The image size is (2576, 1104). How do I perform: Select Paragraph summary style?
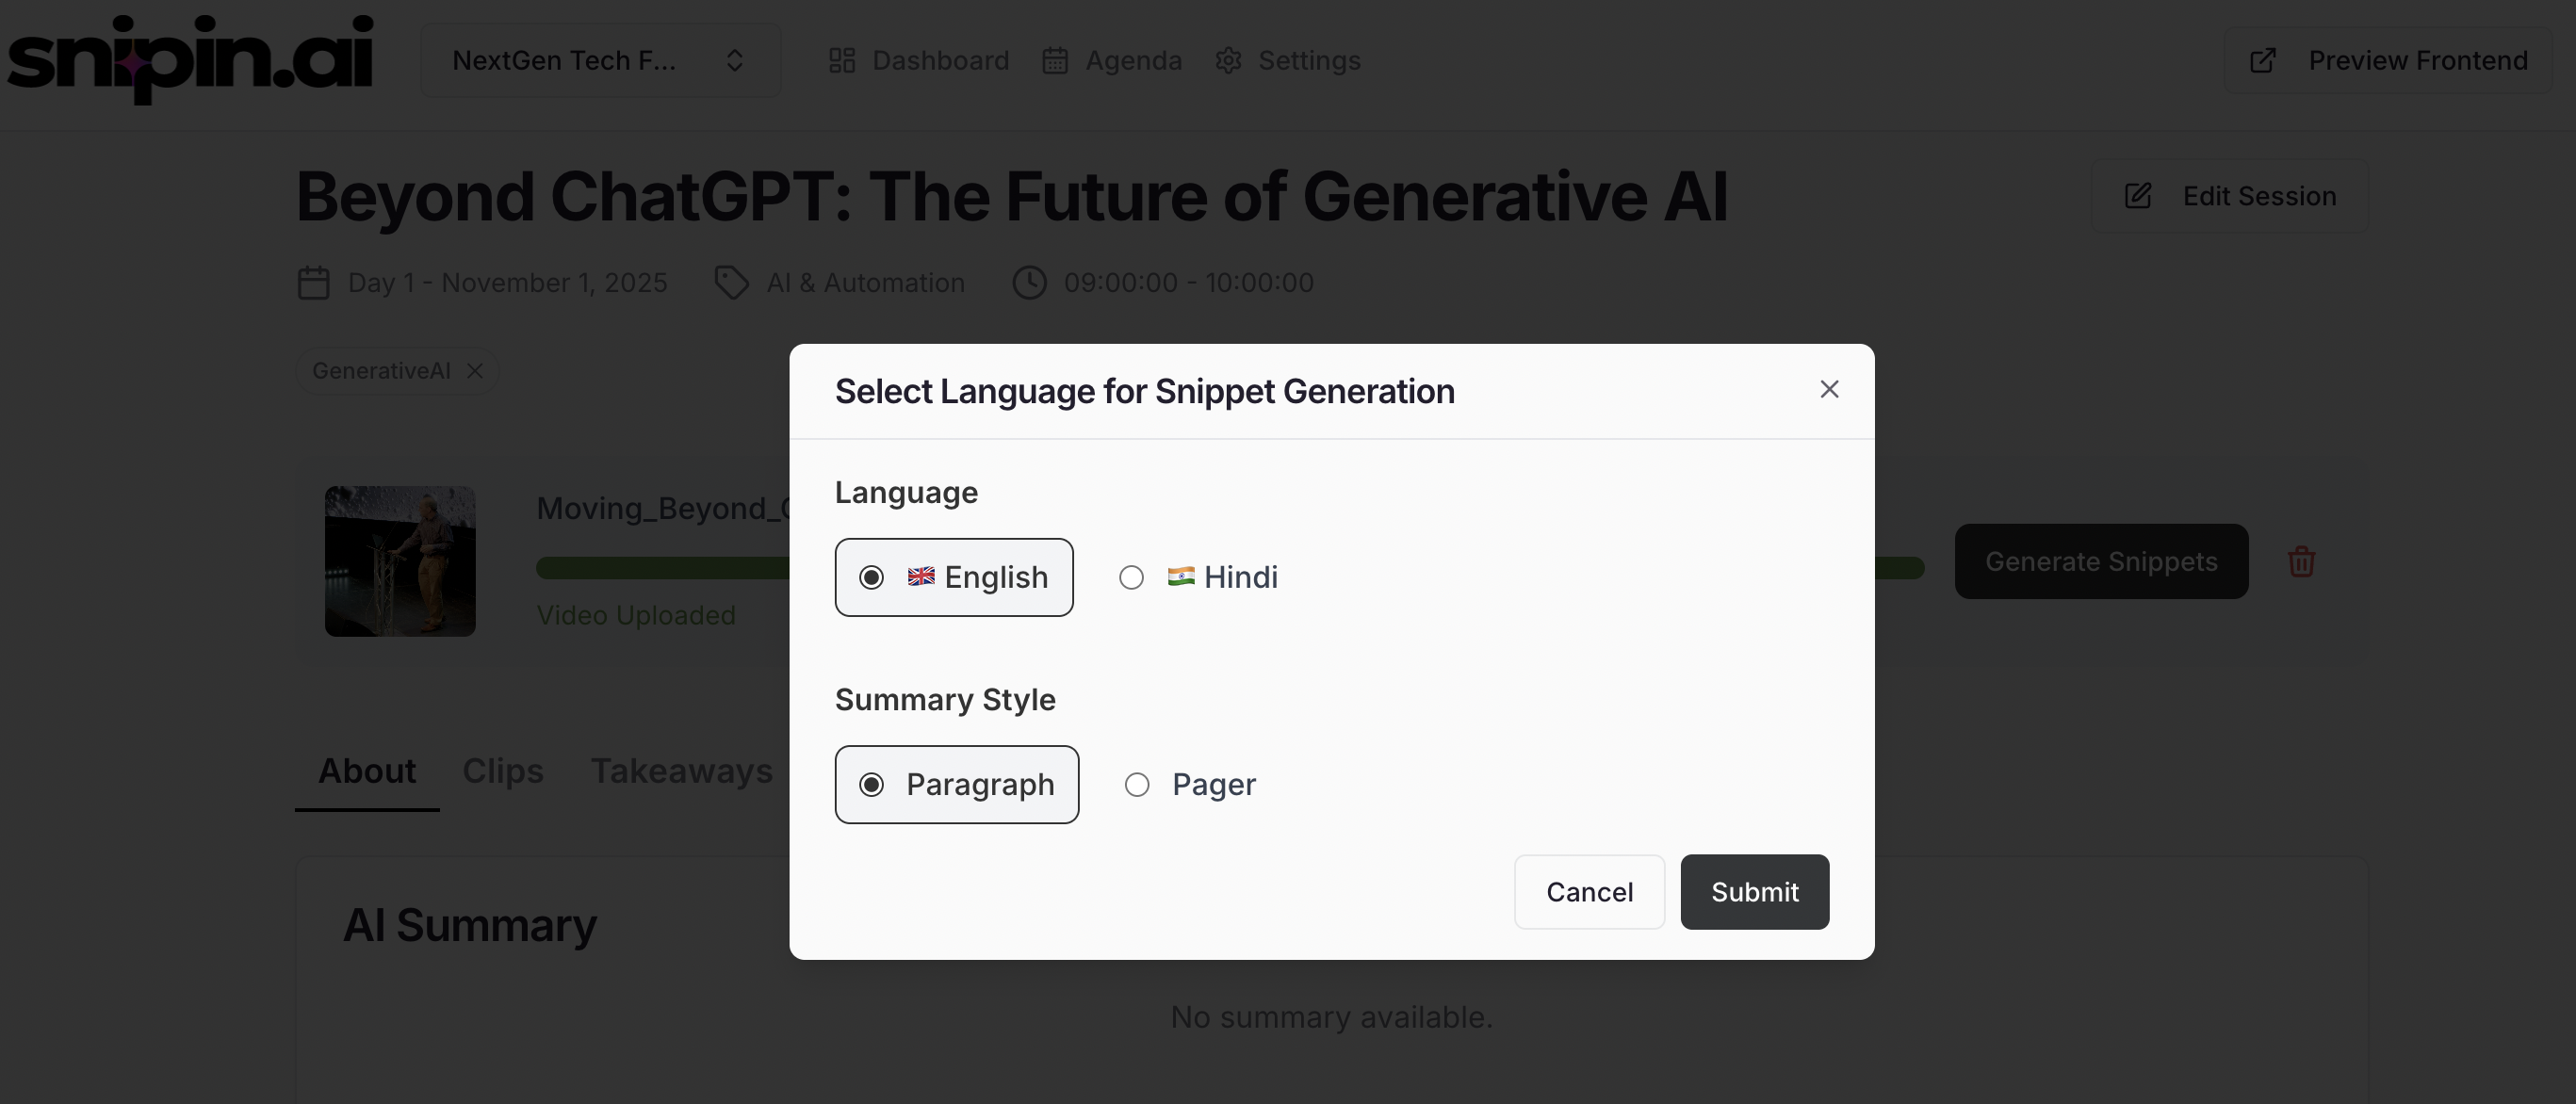coord(872,784)
